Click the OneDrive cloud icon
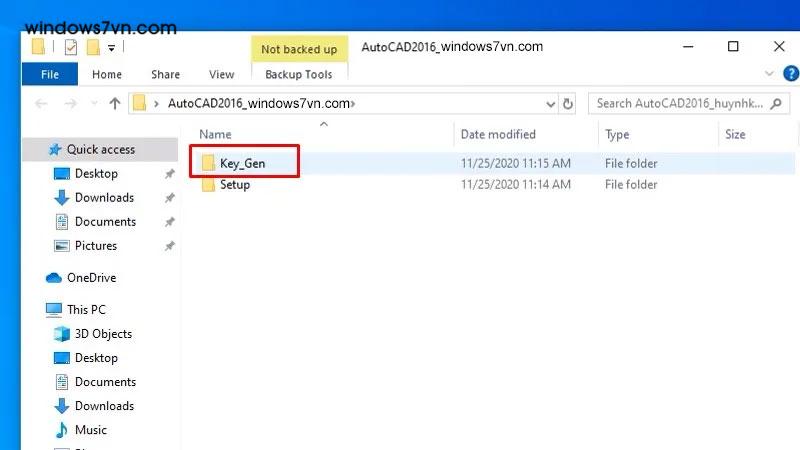This screenshot has width=800, height=450. (54, 278)
